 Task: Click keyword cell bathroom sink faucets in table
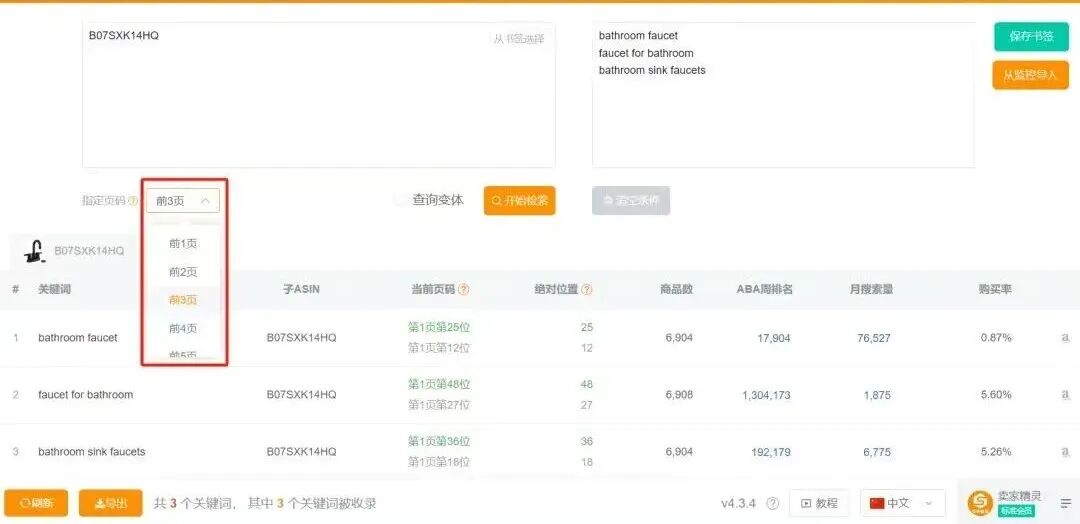(92, 452)
